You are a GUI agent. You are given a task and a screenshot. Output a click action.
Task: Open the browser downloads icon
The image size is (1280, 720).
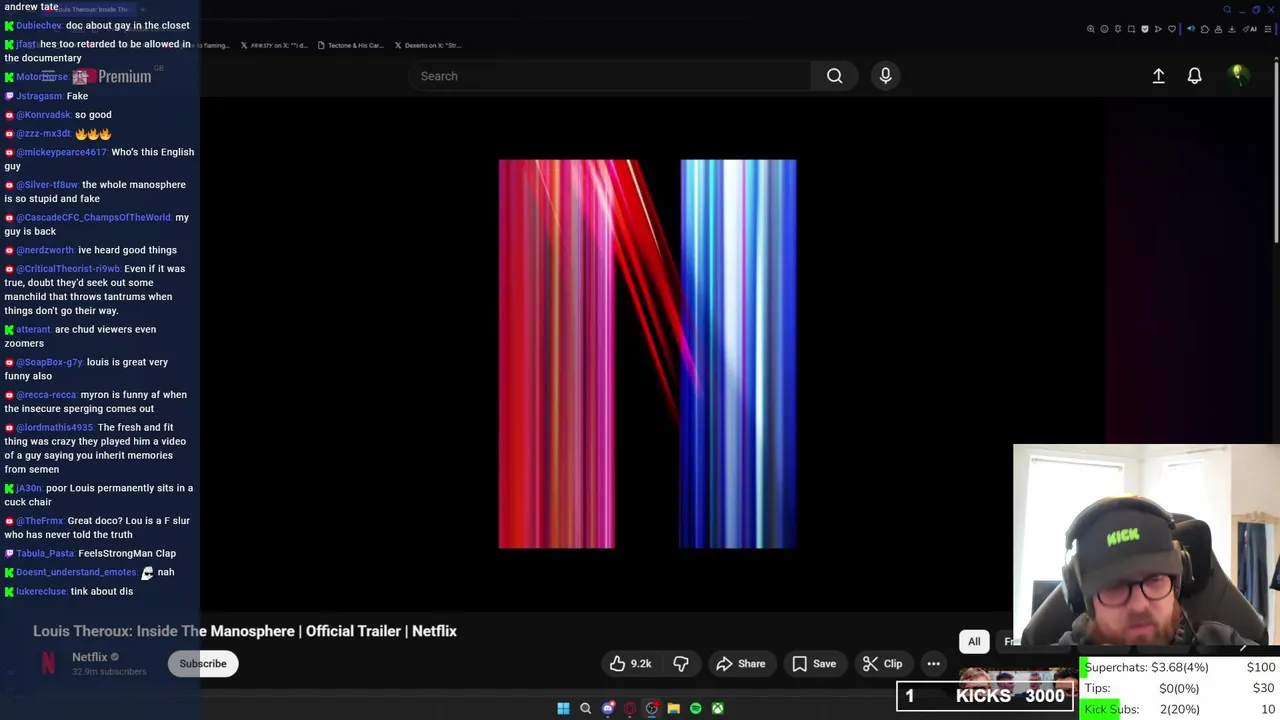[1232, 29]
